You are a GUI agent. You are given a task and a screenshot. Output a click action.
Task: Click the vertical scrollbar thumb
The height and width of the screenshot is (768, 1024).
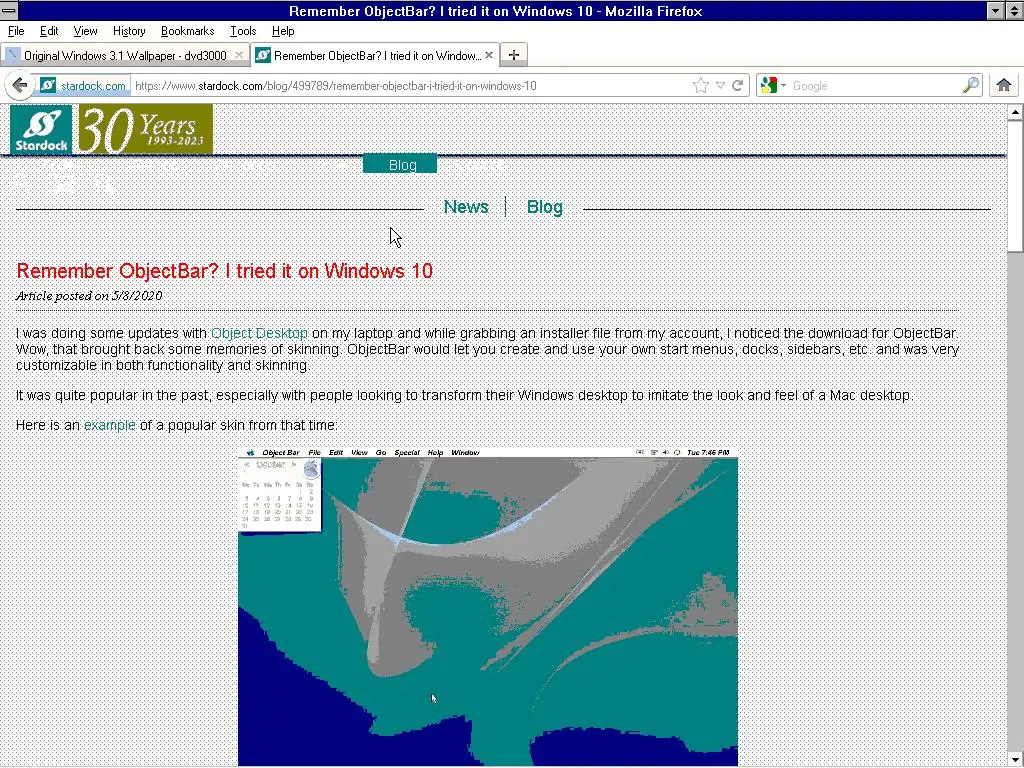pos(1015,185)
